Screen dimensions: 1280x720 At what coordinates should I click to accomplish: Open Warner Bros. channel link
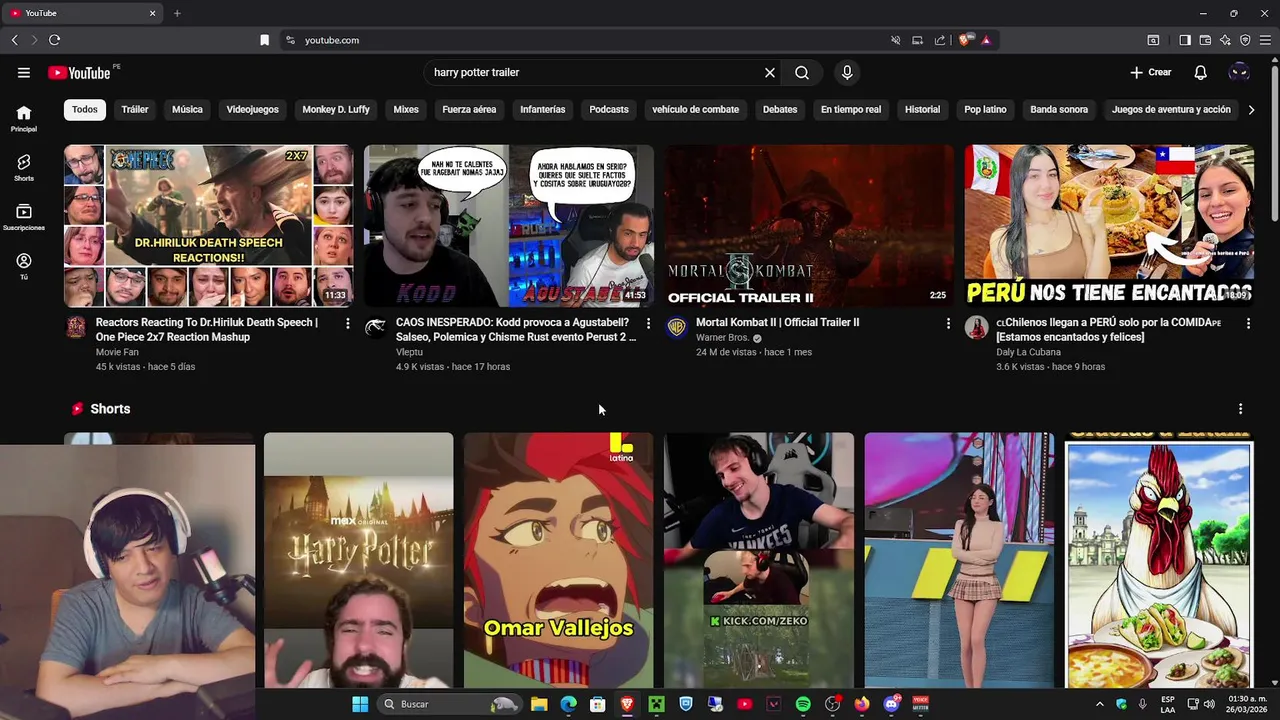[x=722, y=338]
